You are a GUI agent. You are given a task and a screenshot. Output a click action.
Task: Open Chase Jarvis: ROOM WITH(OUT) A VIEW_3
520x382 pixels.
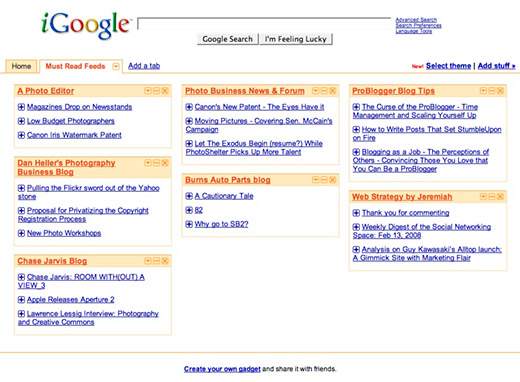coord(81,281)
